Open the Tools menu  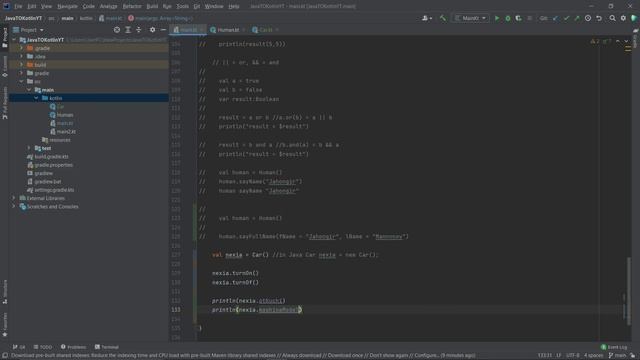coord(182,6)
